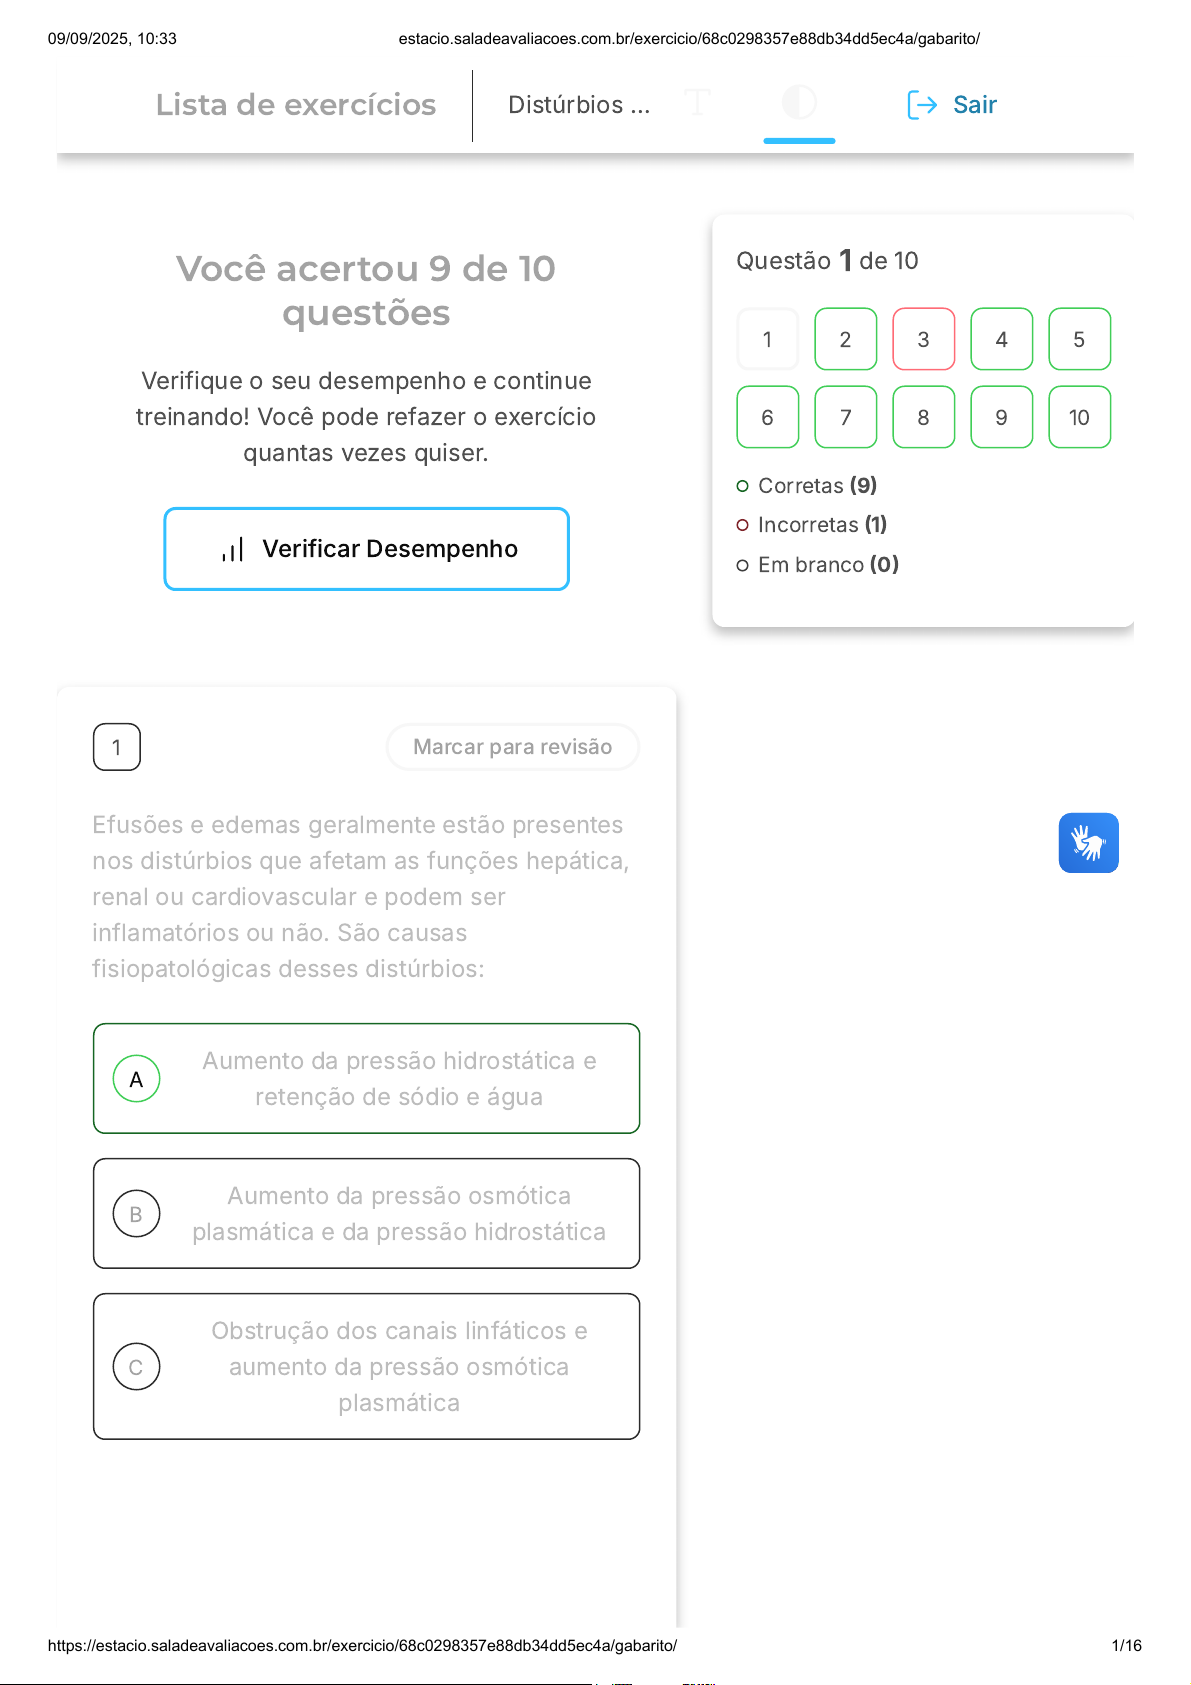Select question 5 in the navigator grid
The height and width of the screenshot is (1685, 1191).
coord(1079,339)
